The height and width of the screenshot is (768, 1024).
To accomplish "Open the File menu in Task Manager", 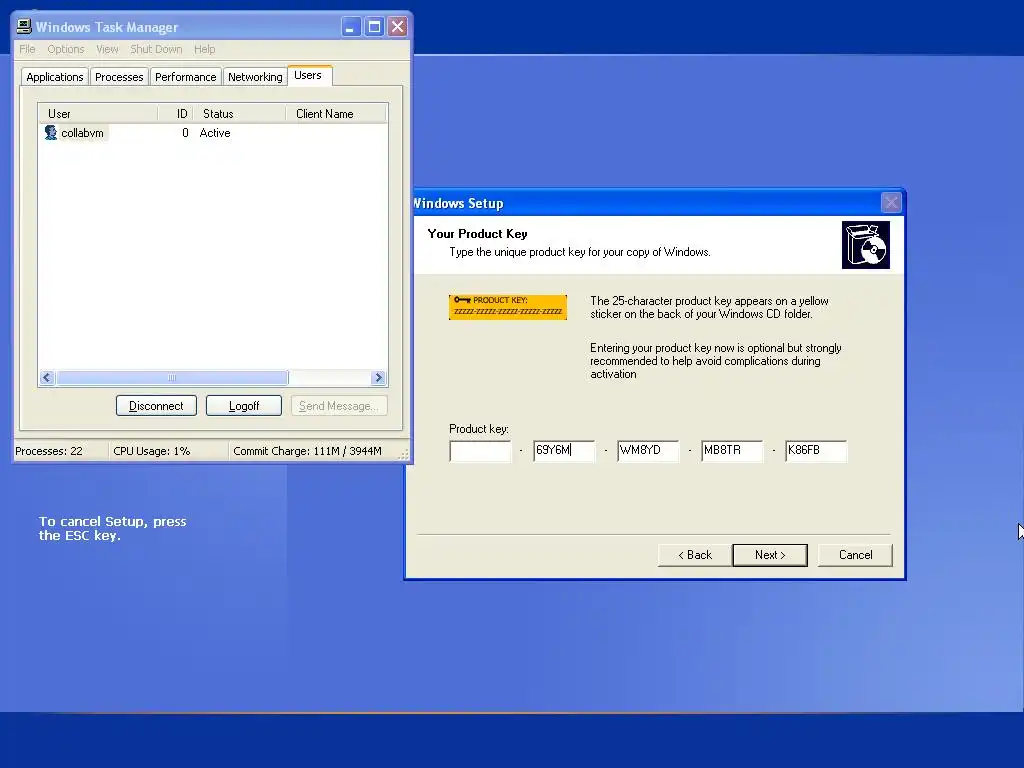I will (x=27, y=49).
